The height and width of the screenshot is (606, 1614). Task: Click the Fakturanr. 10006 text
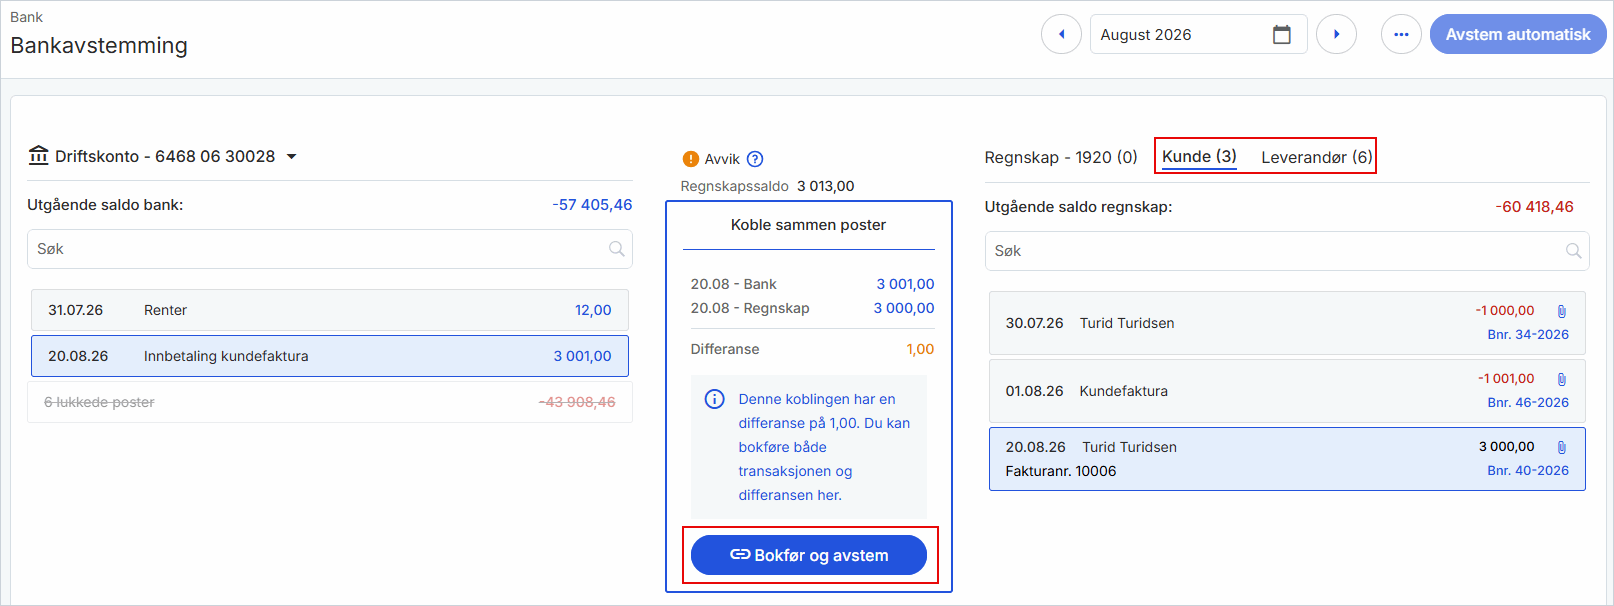pyautogui.click(x=1061, y=471)
